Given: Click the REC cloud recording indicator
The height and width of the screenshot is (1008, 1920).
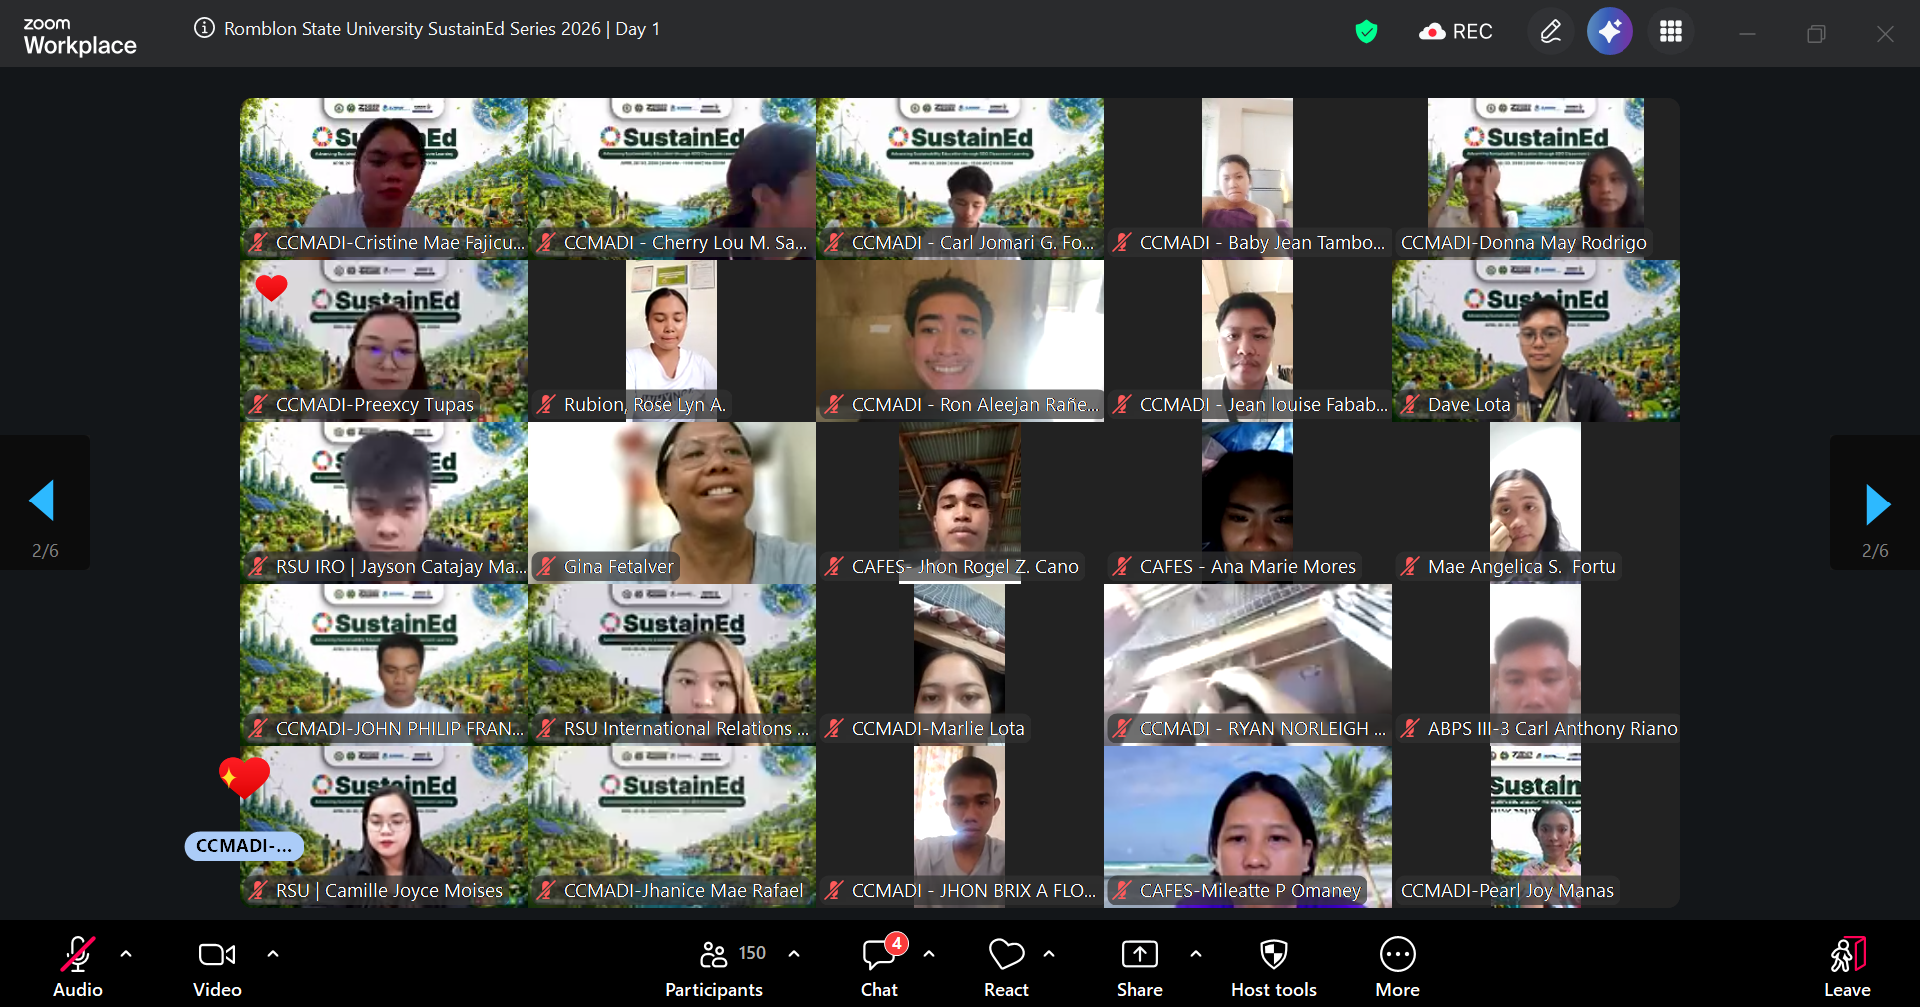Looking at the screenshot, I should tap(1455, 32).
